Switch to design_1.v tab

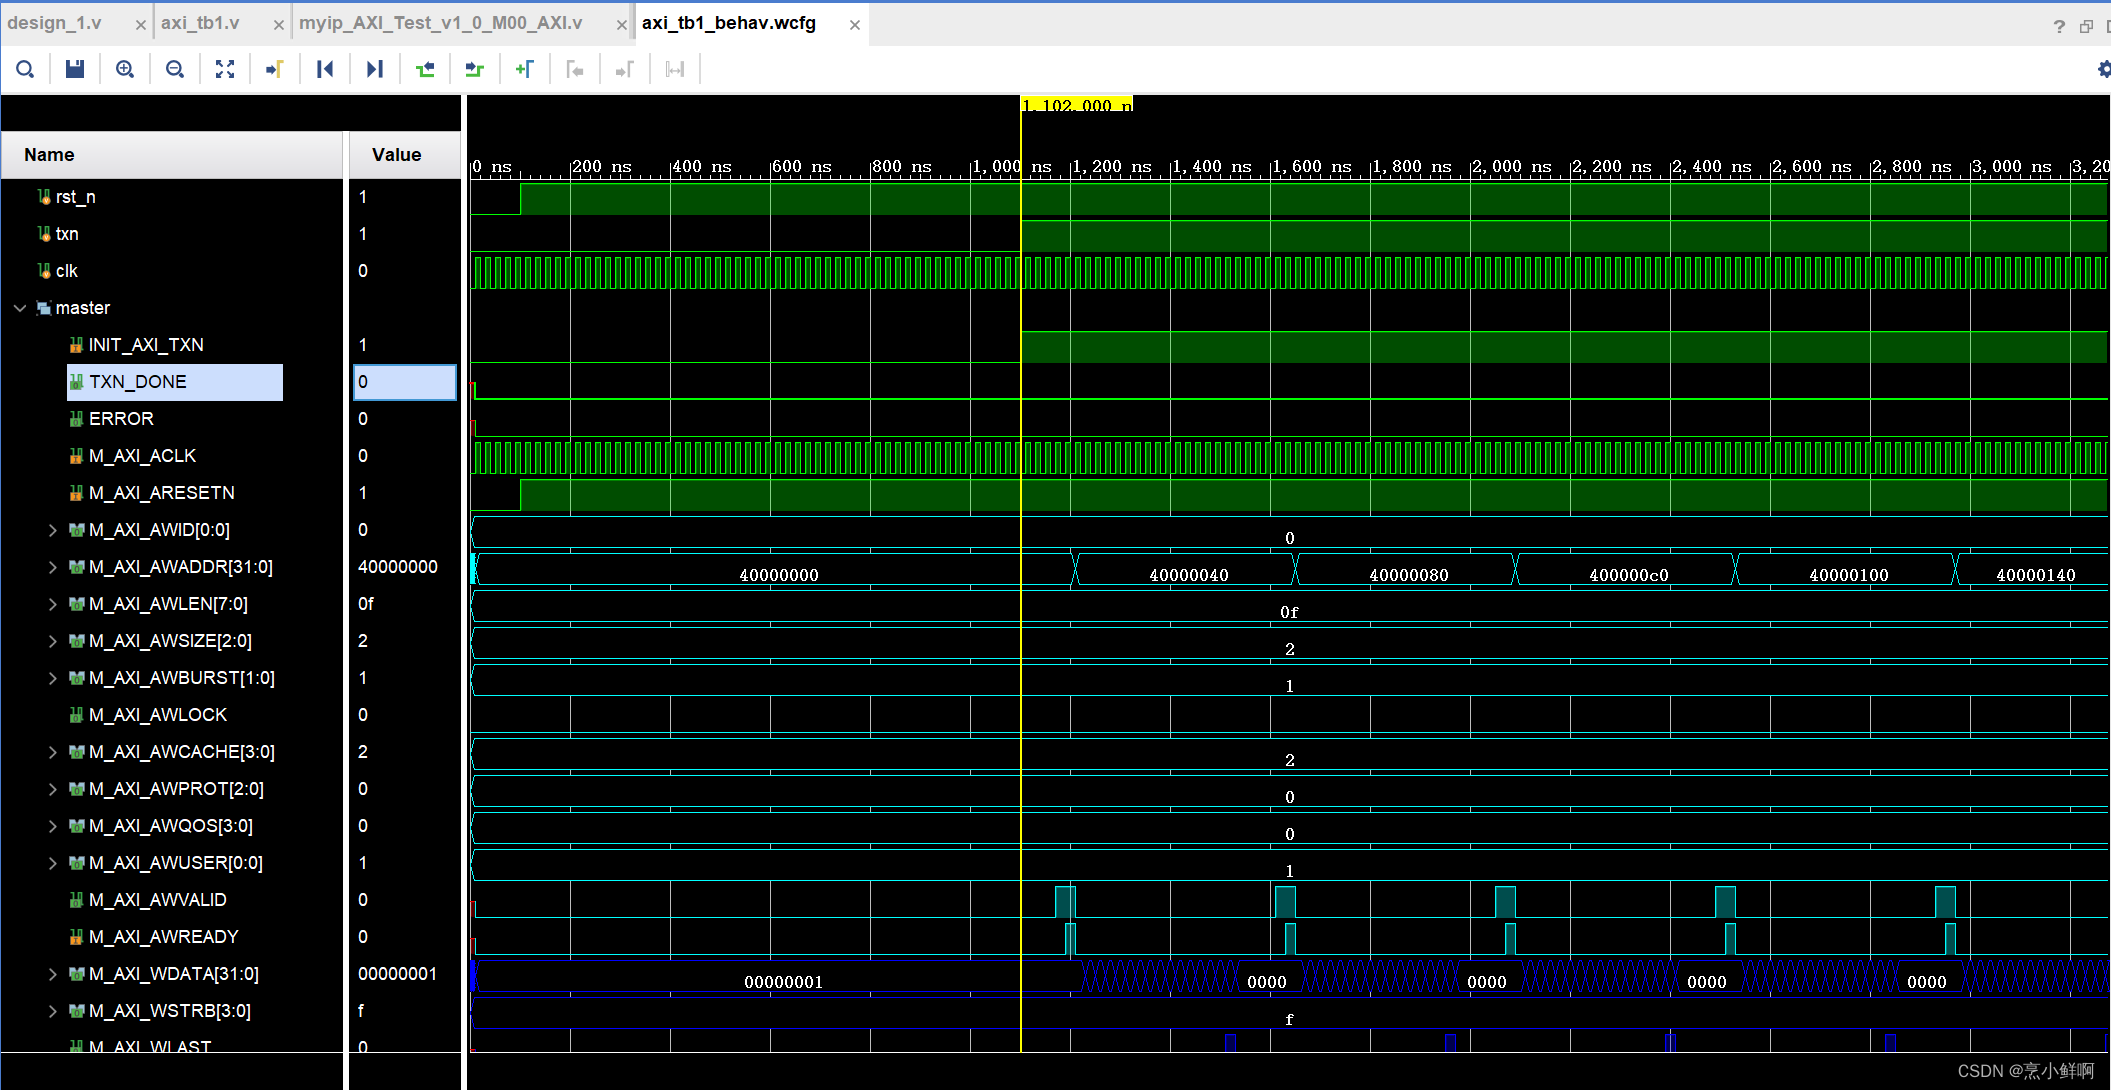pos(55,23)
